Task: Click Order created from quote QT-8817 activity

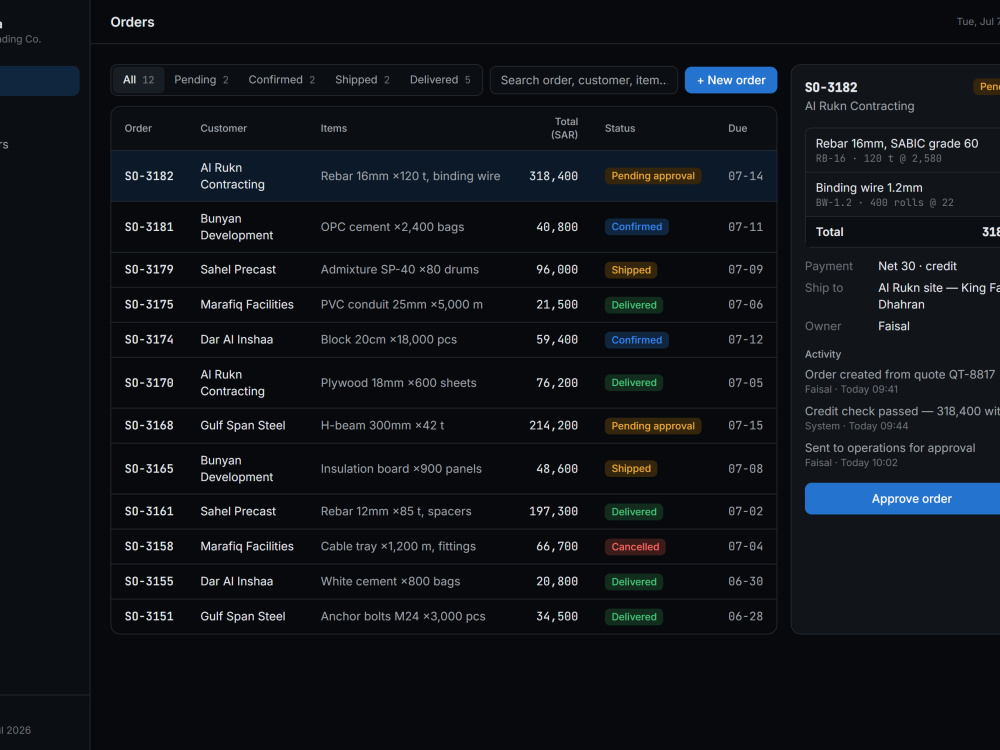Action: (x=899, y=374)
